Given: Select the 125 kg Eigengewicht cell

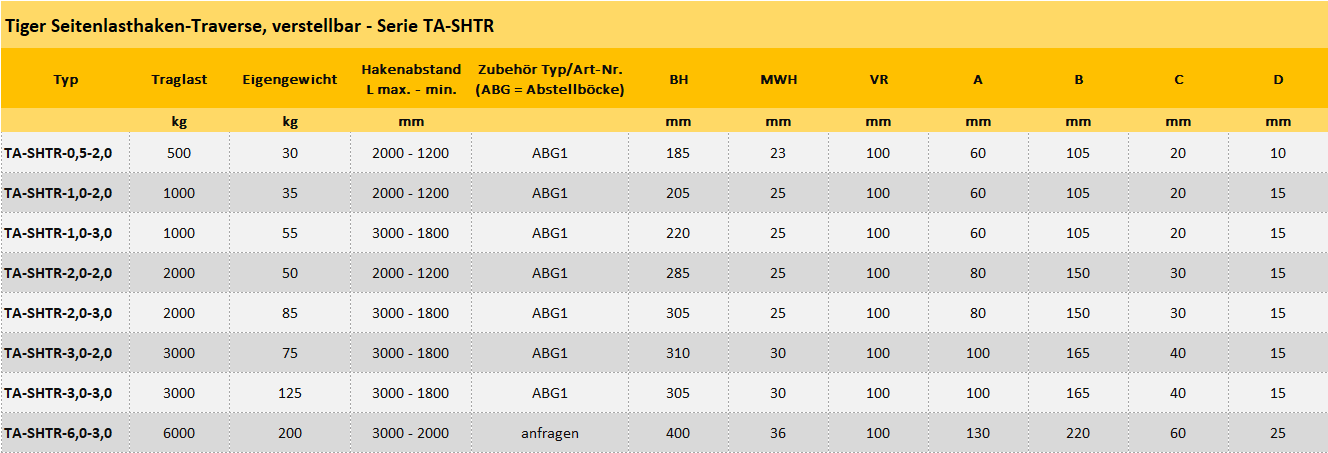Looking at the screenshot, I should point(290,393).
